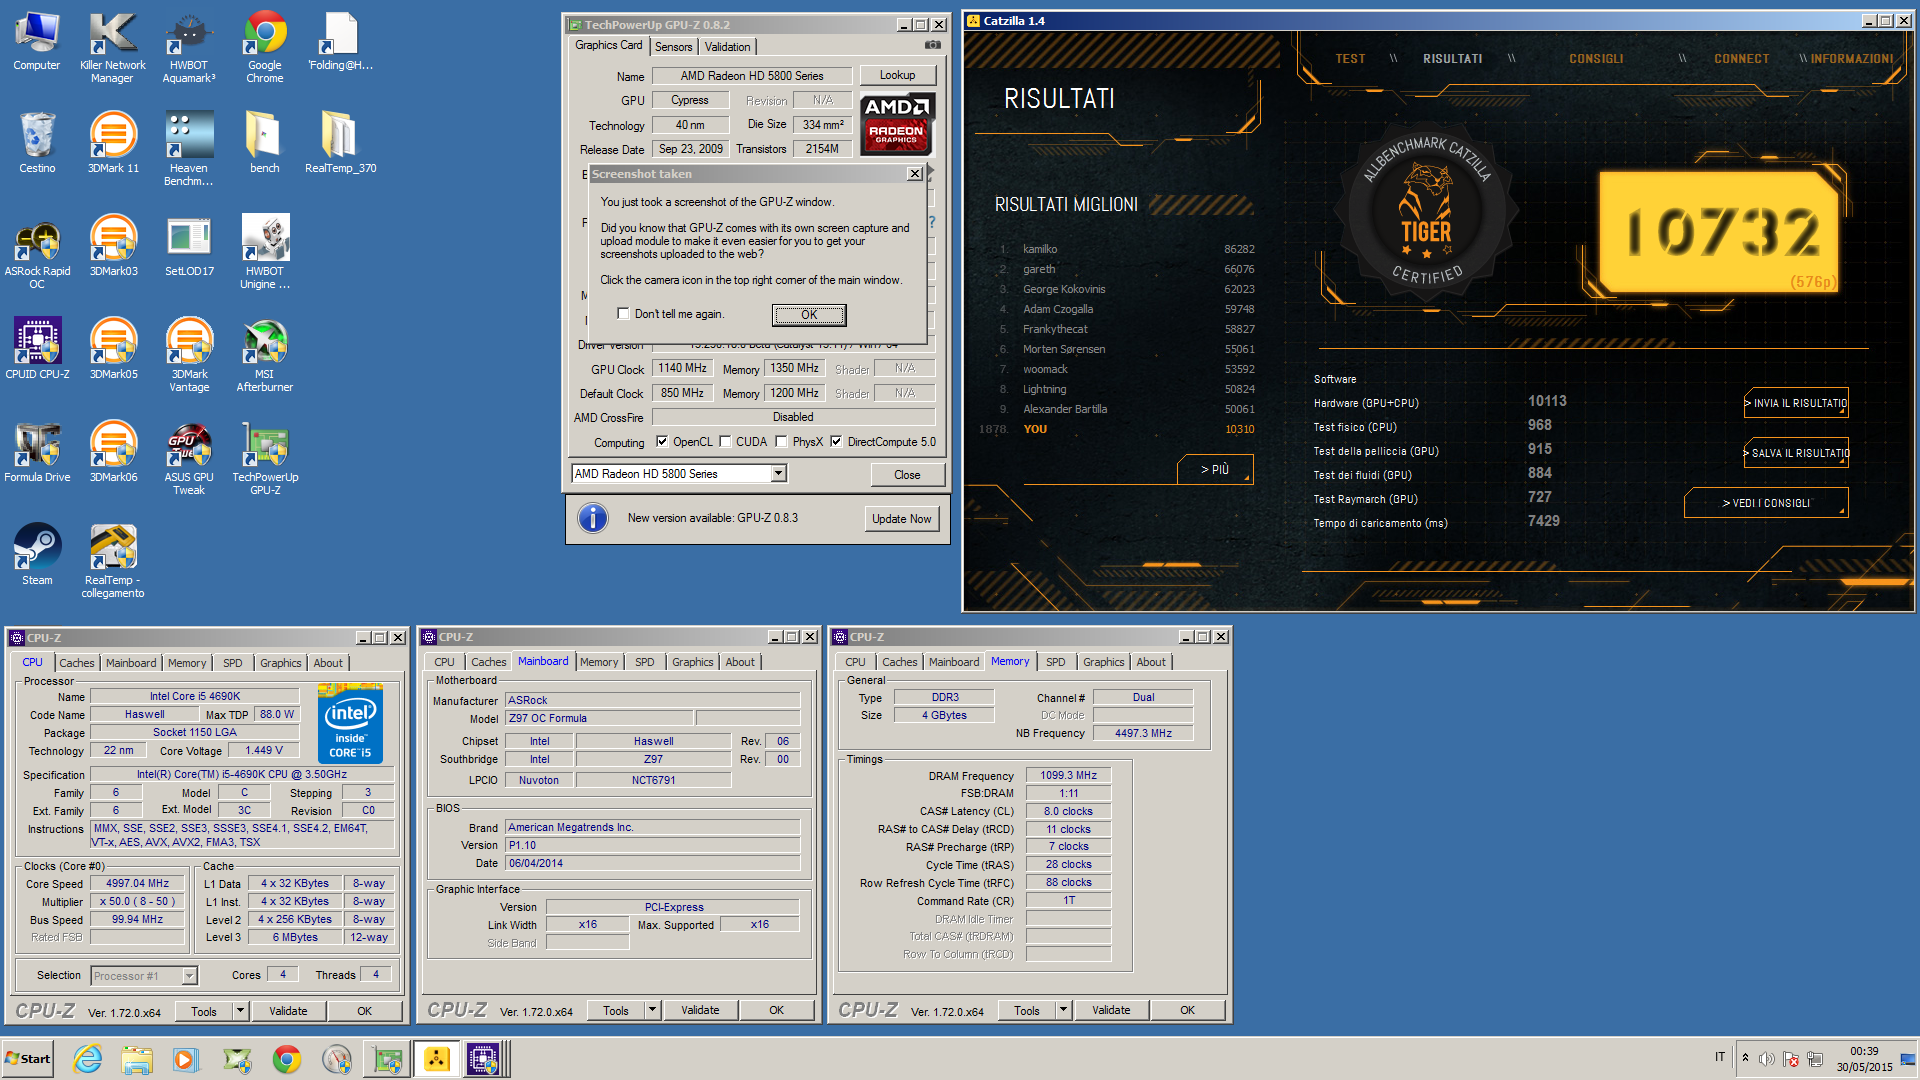Screen dimensions: 1920x1080
Task: Click the Core Speed 4997.04 MHz value
Action: click(x=137, y=883)
